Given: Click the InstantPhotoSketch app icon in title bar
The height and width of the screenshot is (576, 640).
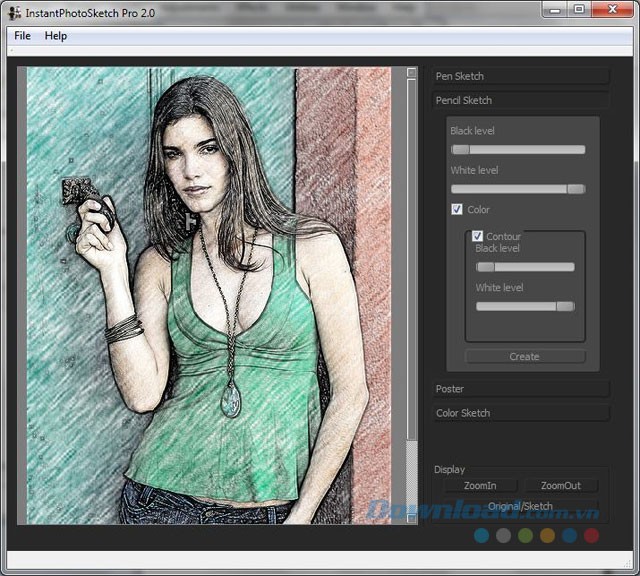Looking at the screenshot, I should (x=14, y=11).
